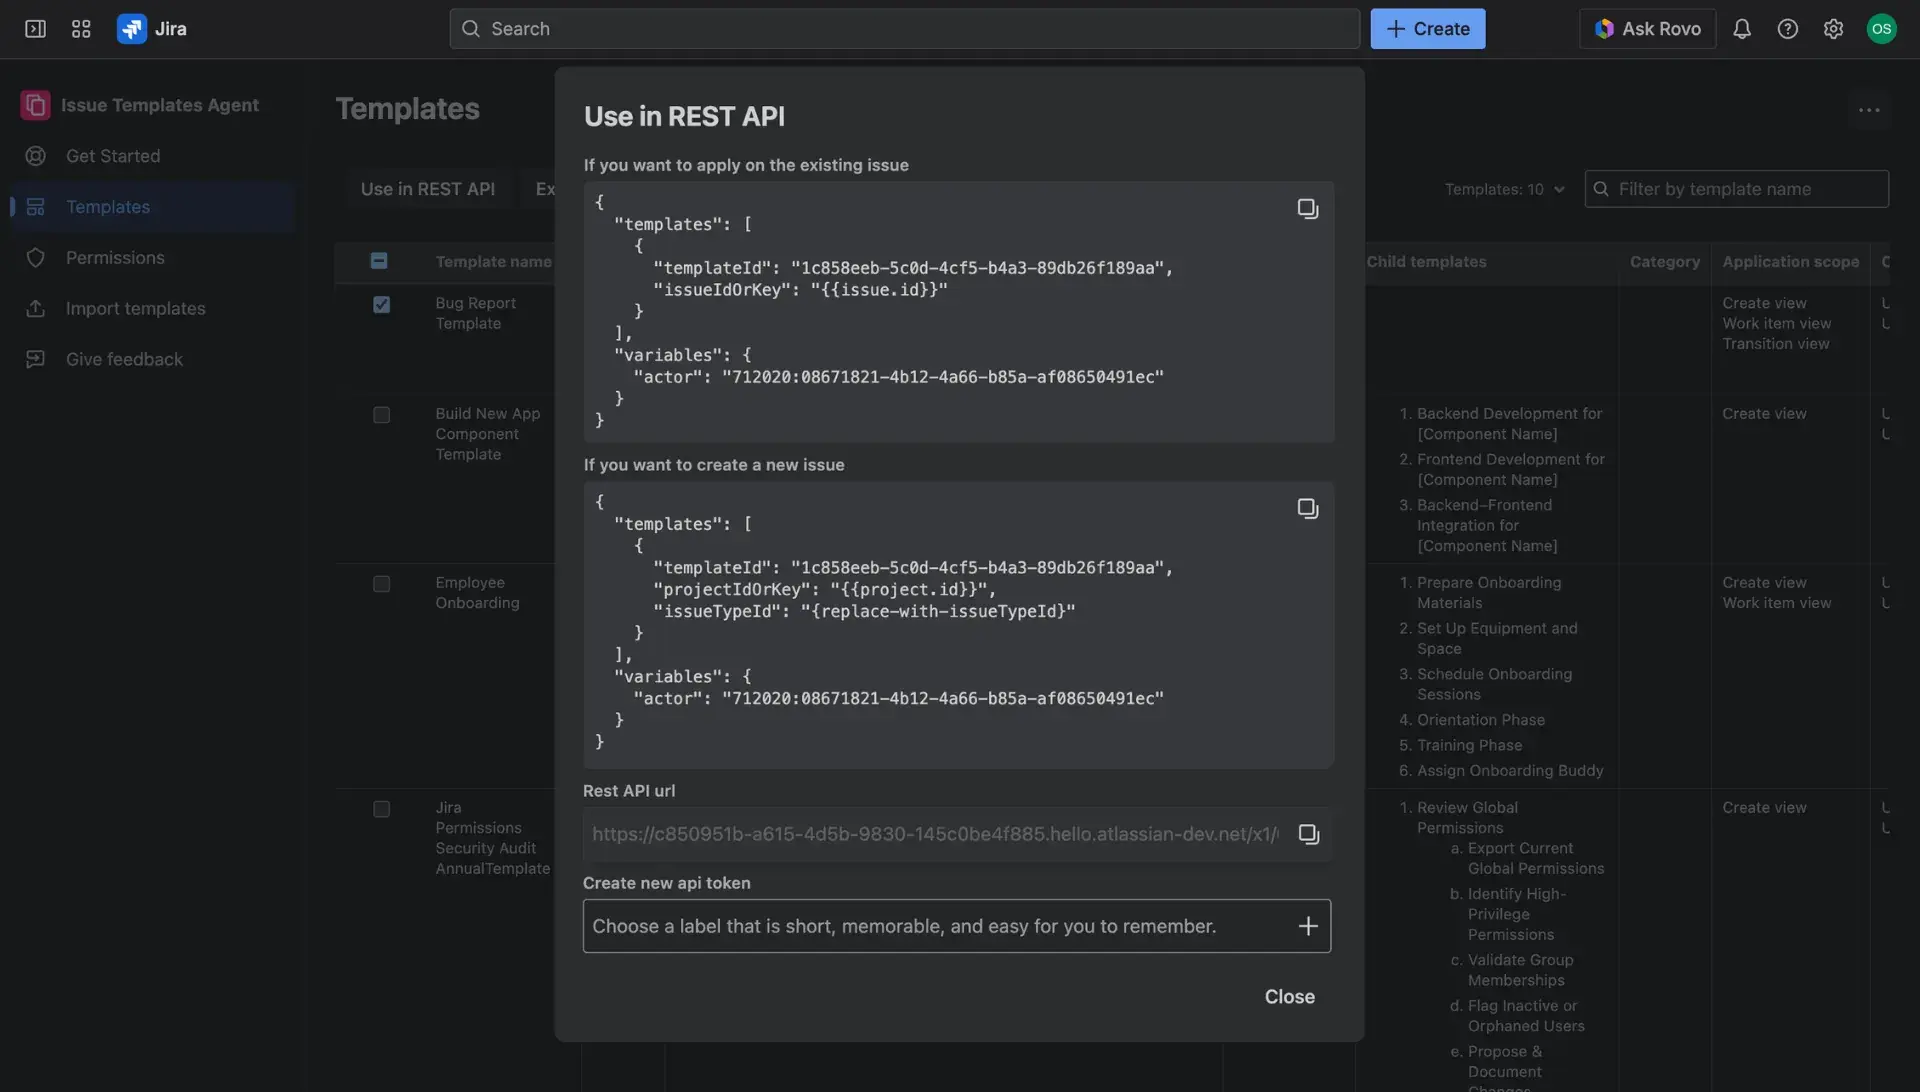This screenshot has height=1092, width=1920.
Task: Open Permissions in the sidebar
Action: coord(113,257)
